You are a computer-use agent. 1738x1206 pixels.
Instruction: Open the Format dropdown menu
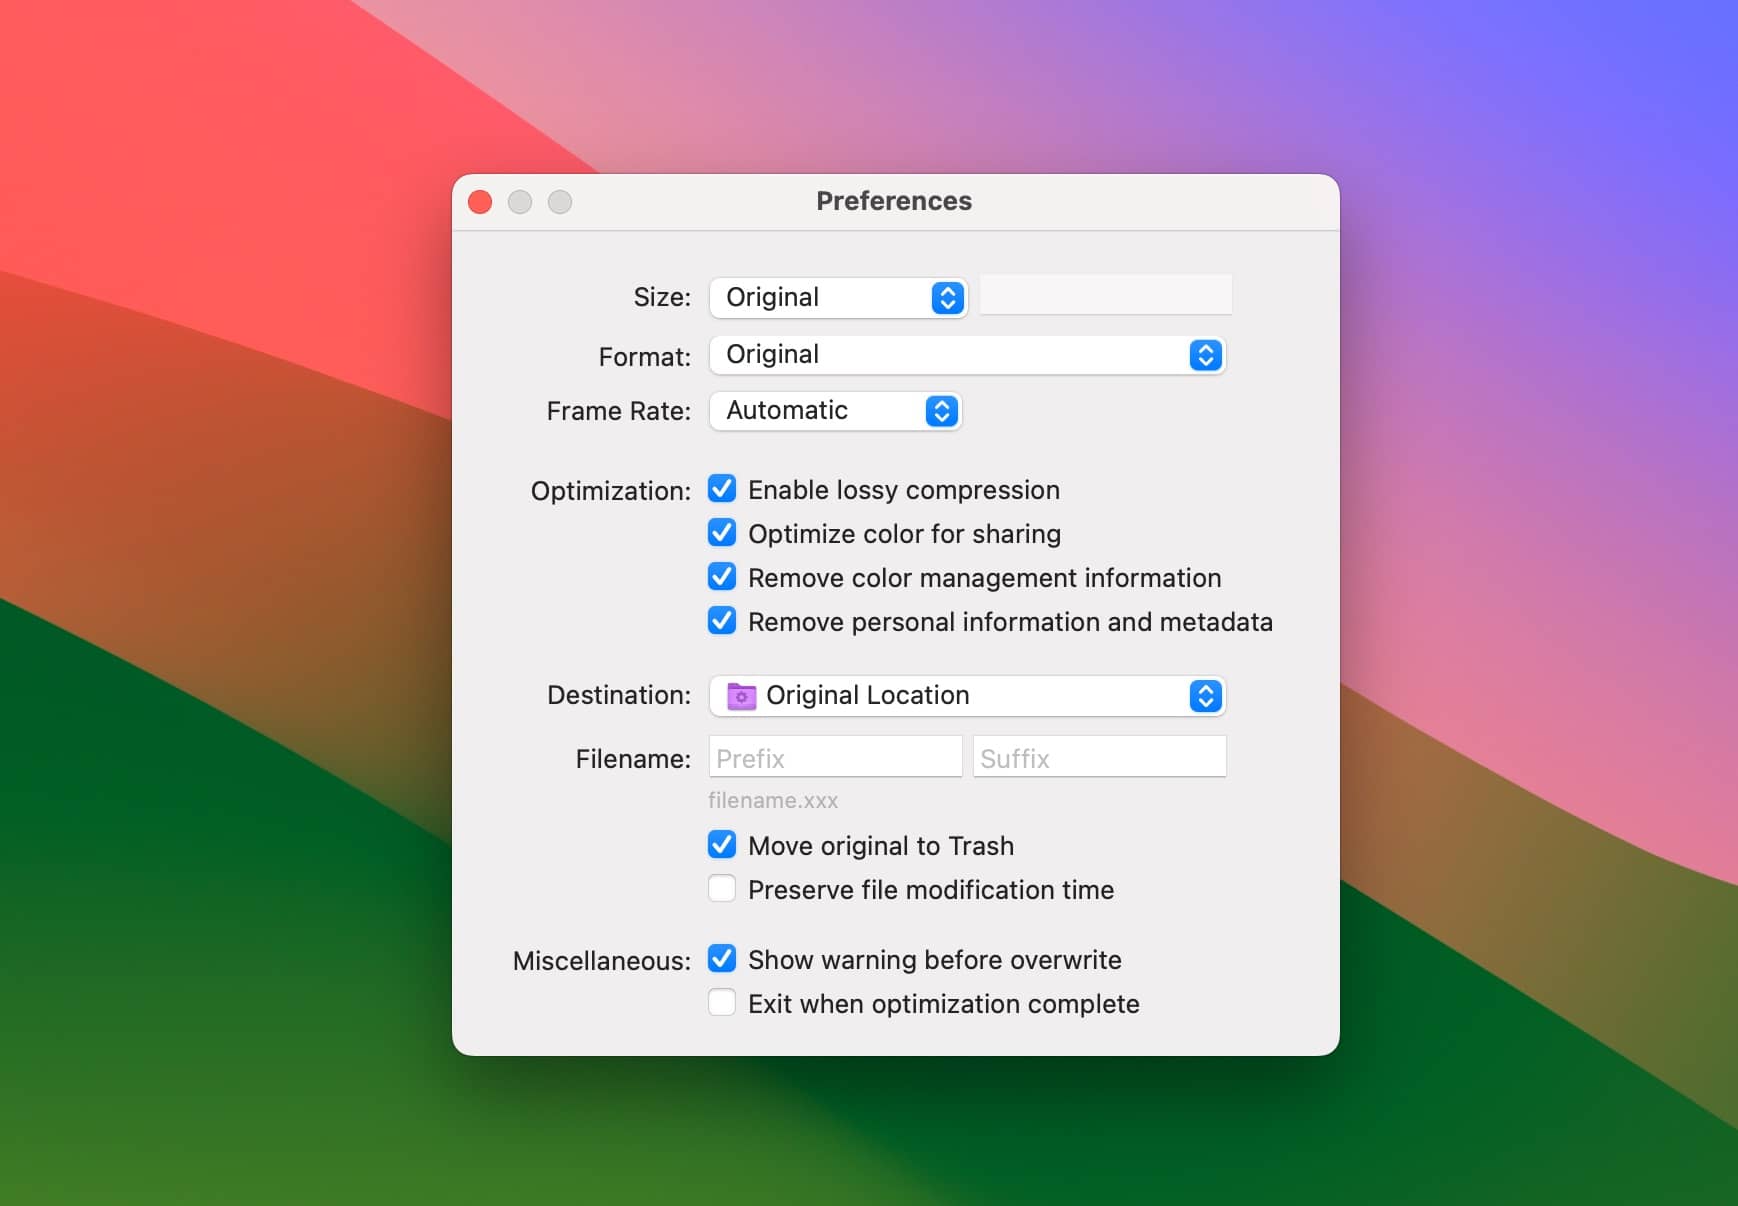966,355
